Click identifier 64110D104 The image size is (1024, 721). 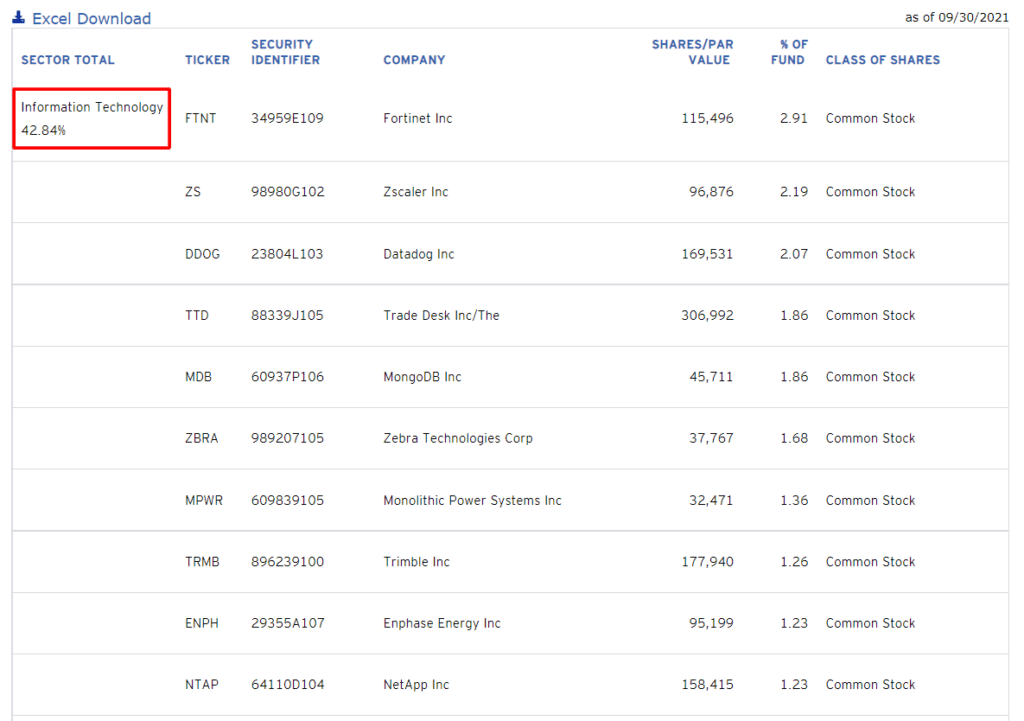(x=287, y=684)
